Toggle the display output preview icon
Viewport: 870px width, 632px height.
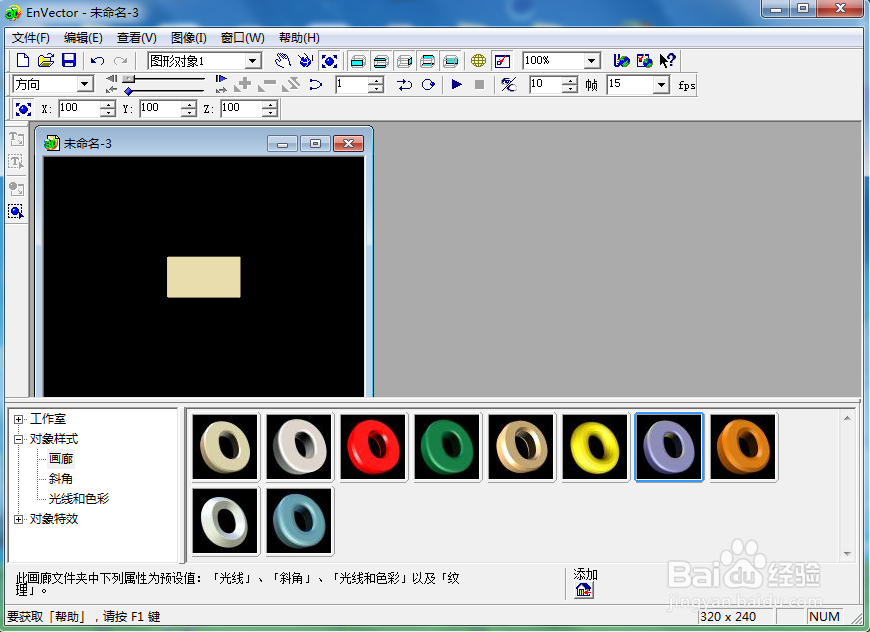(502, 60)
